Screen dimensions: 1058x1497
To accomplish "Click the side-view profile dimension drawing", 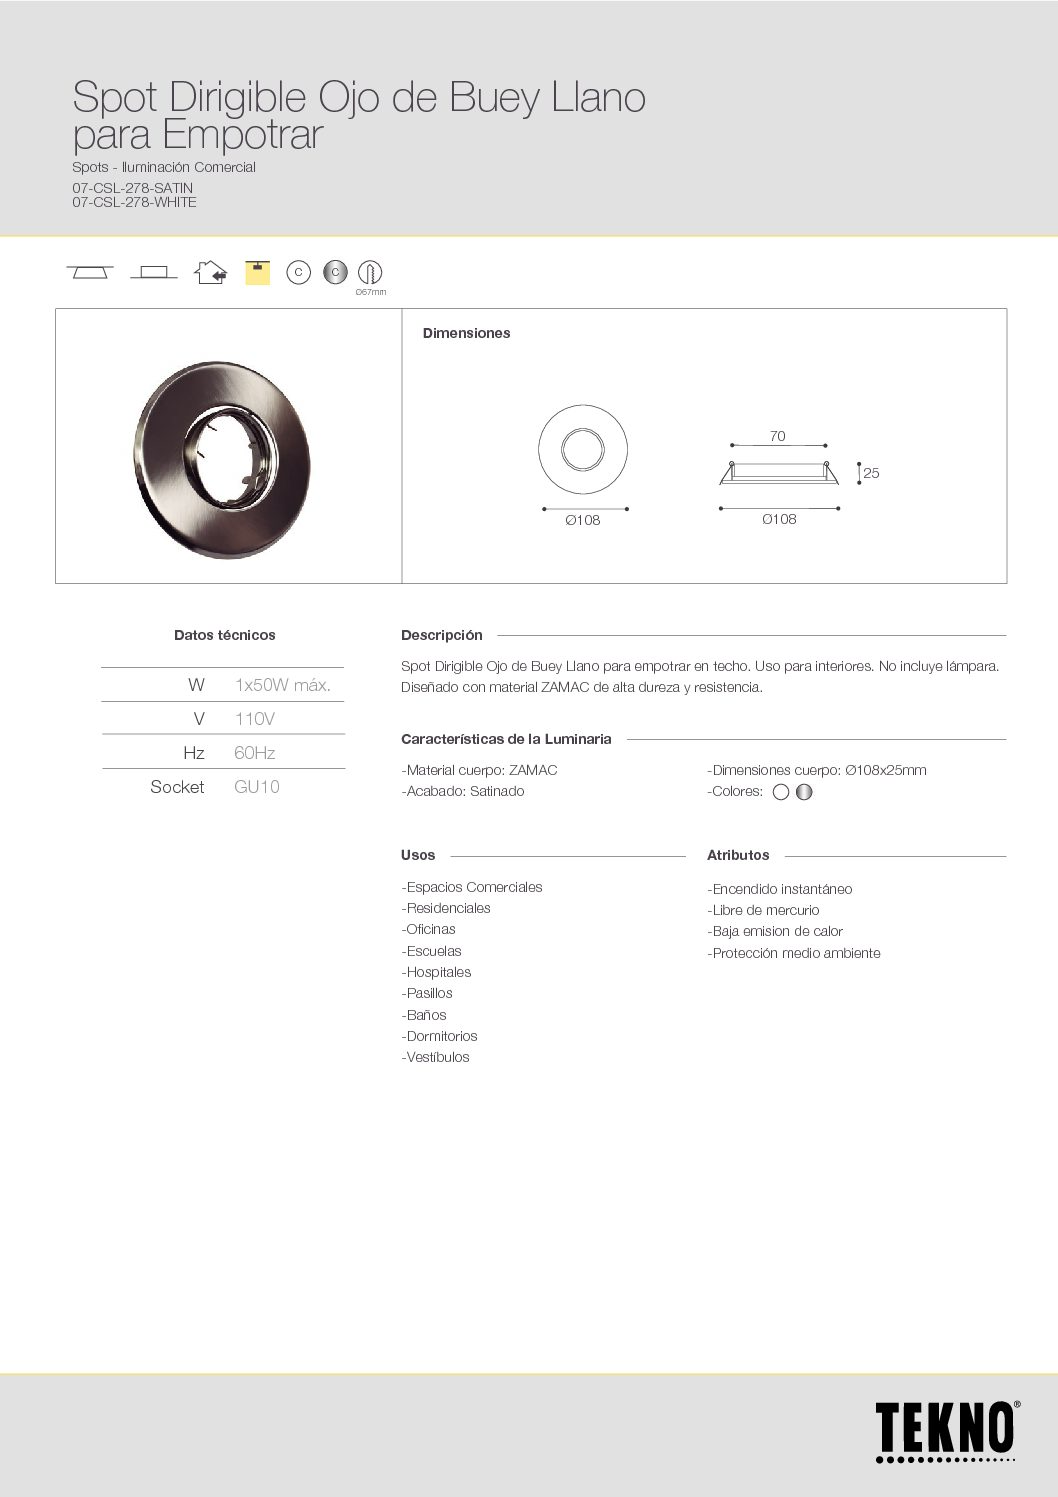I will click(x=779, y=472).
